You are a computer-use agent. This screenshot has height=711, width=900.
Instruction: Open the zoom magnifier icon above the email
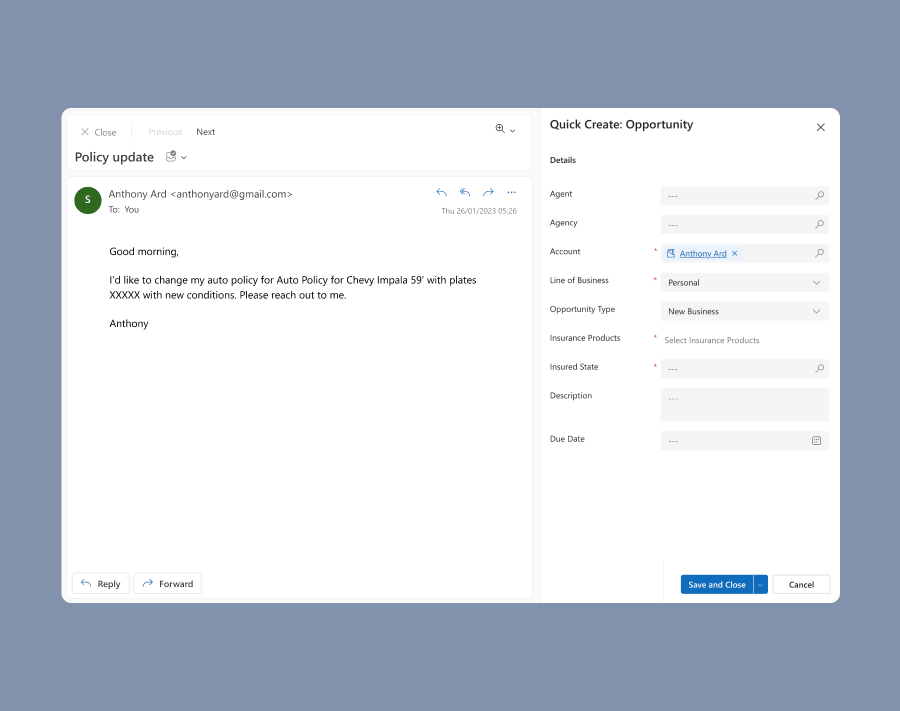[x=499, y=130]
